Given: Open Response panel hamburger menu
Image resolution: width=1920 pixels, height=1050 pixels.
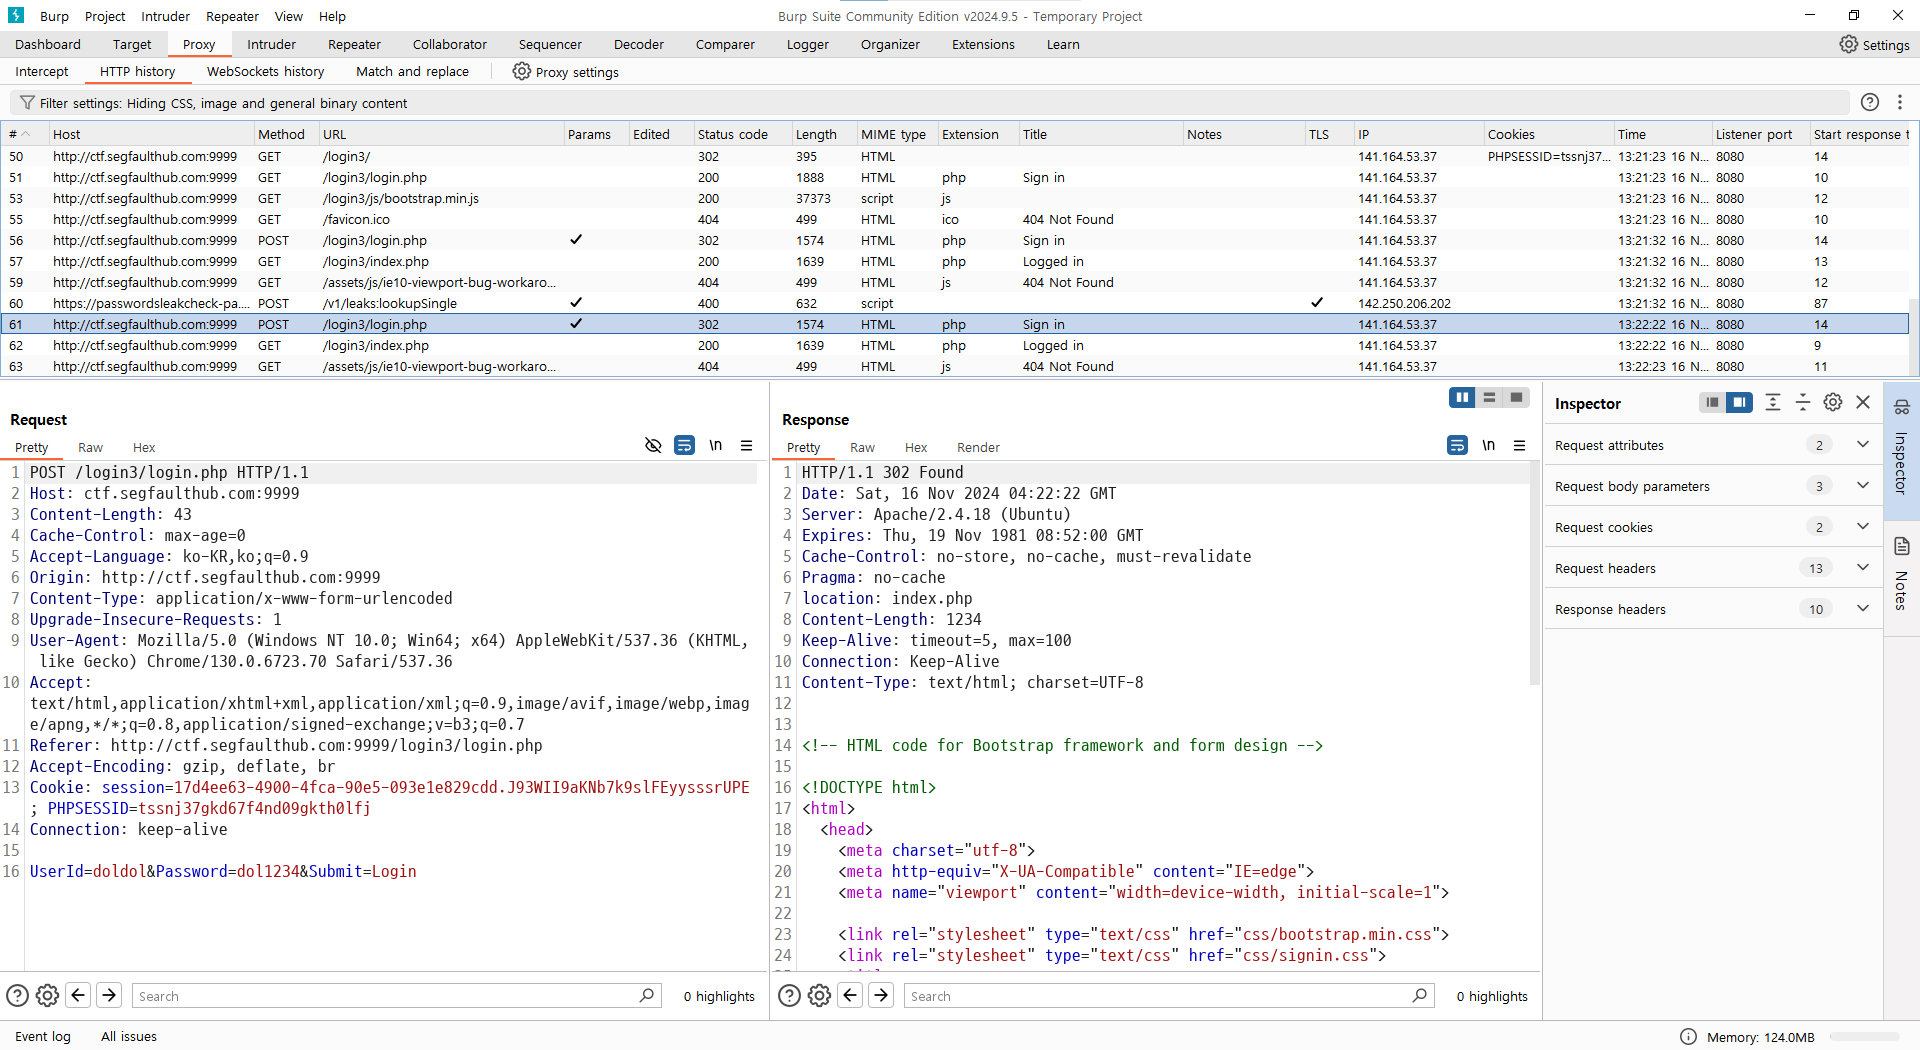Looking at the screenshot, I should pos(1520,445).
